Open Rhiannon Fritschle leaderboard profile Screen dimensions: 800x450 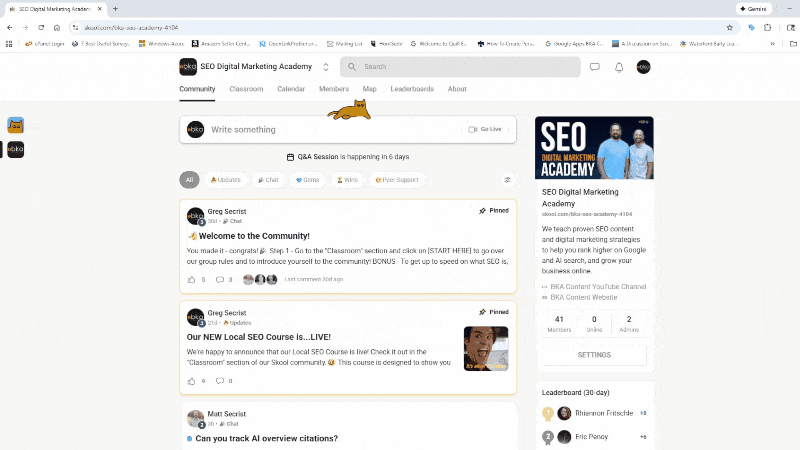(604, 413)
